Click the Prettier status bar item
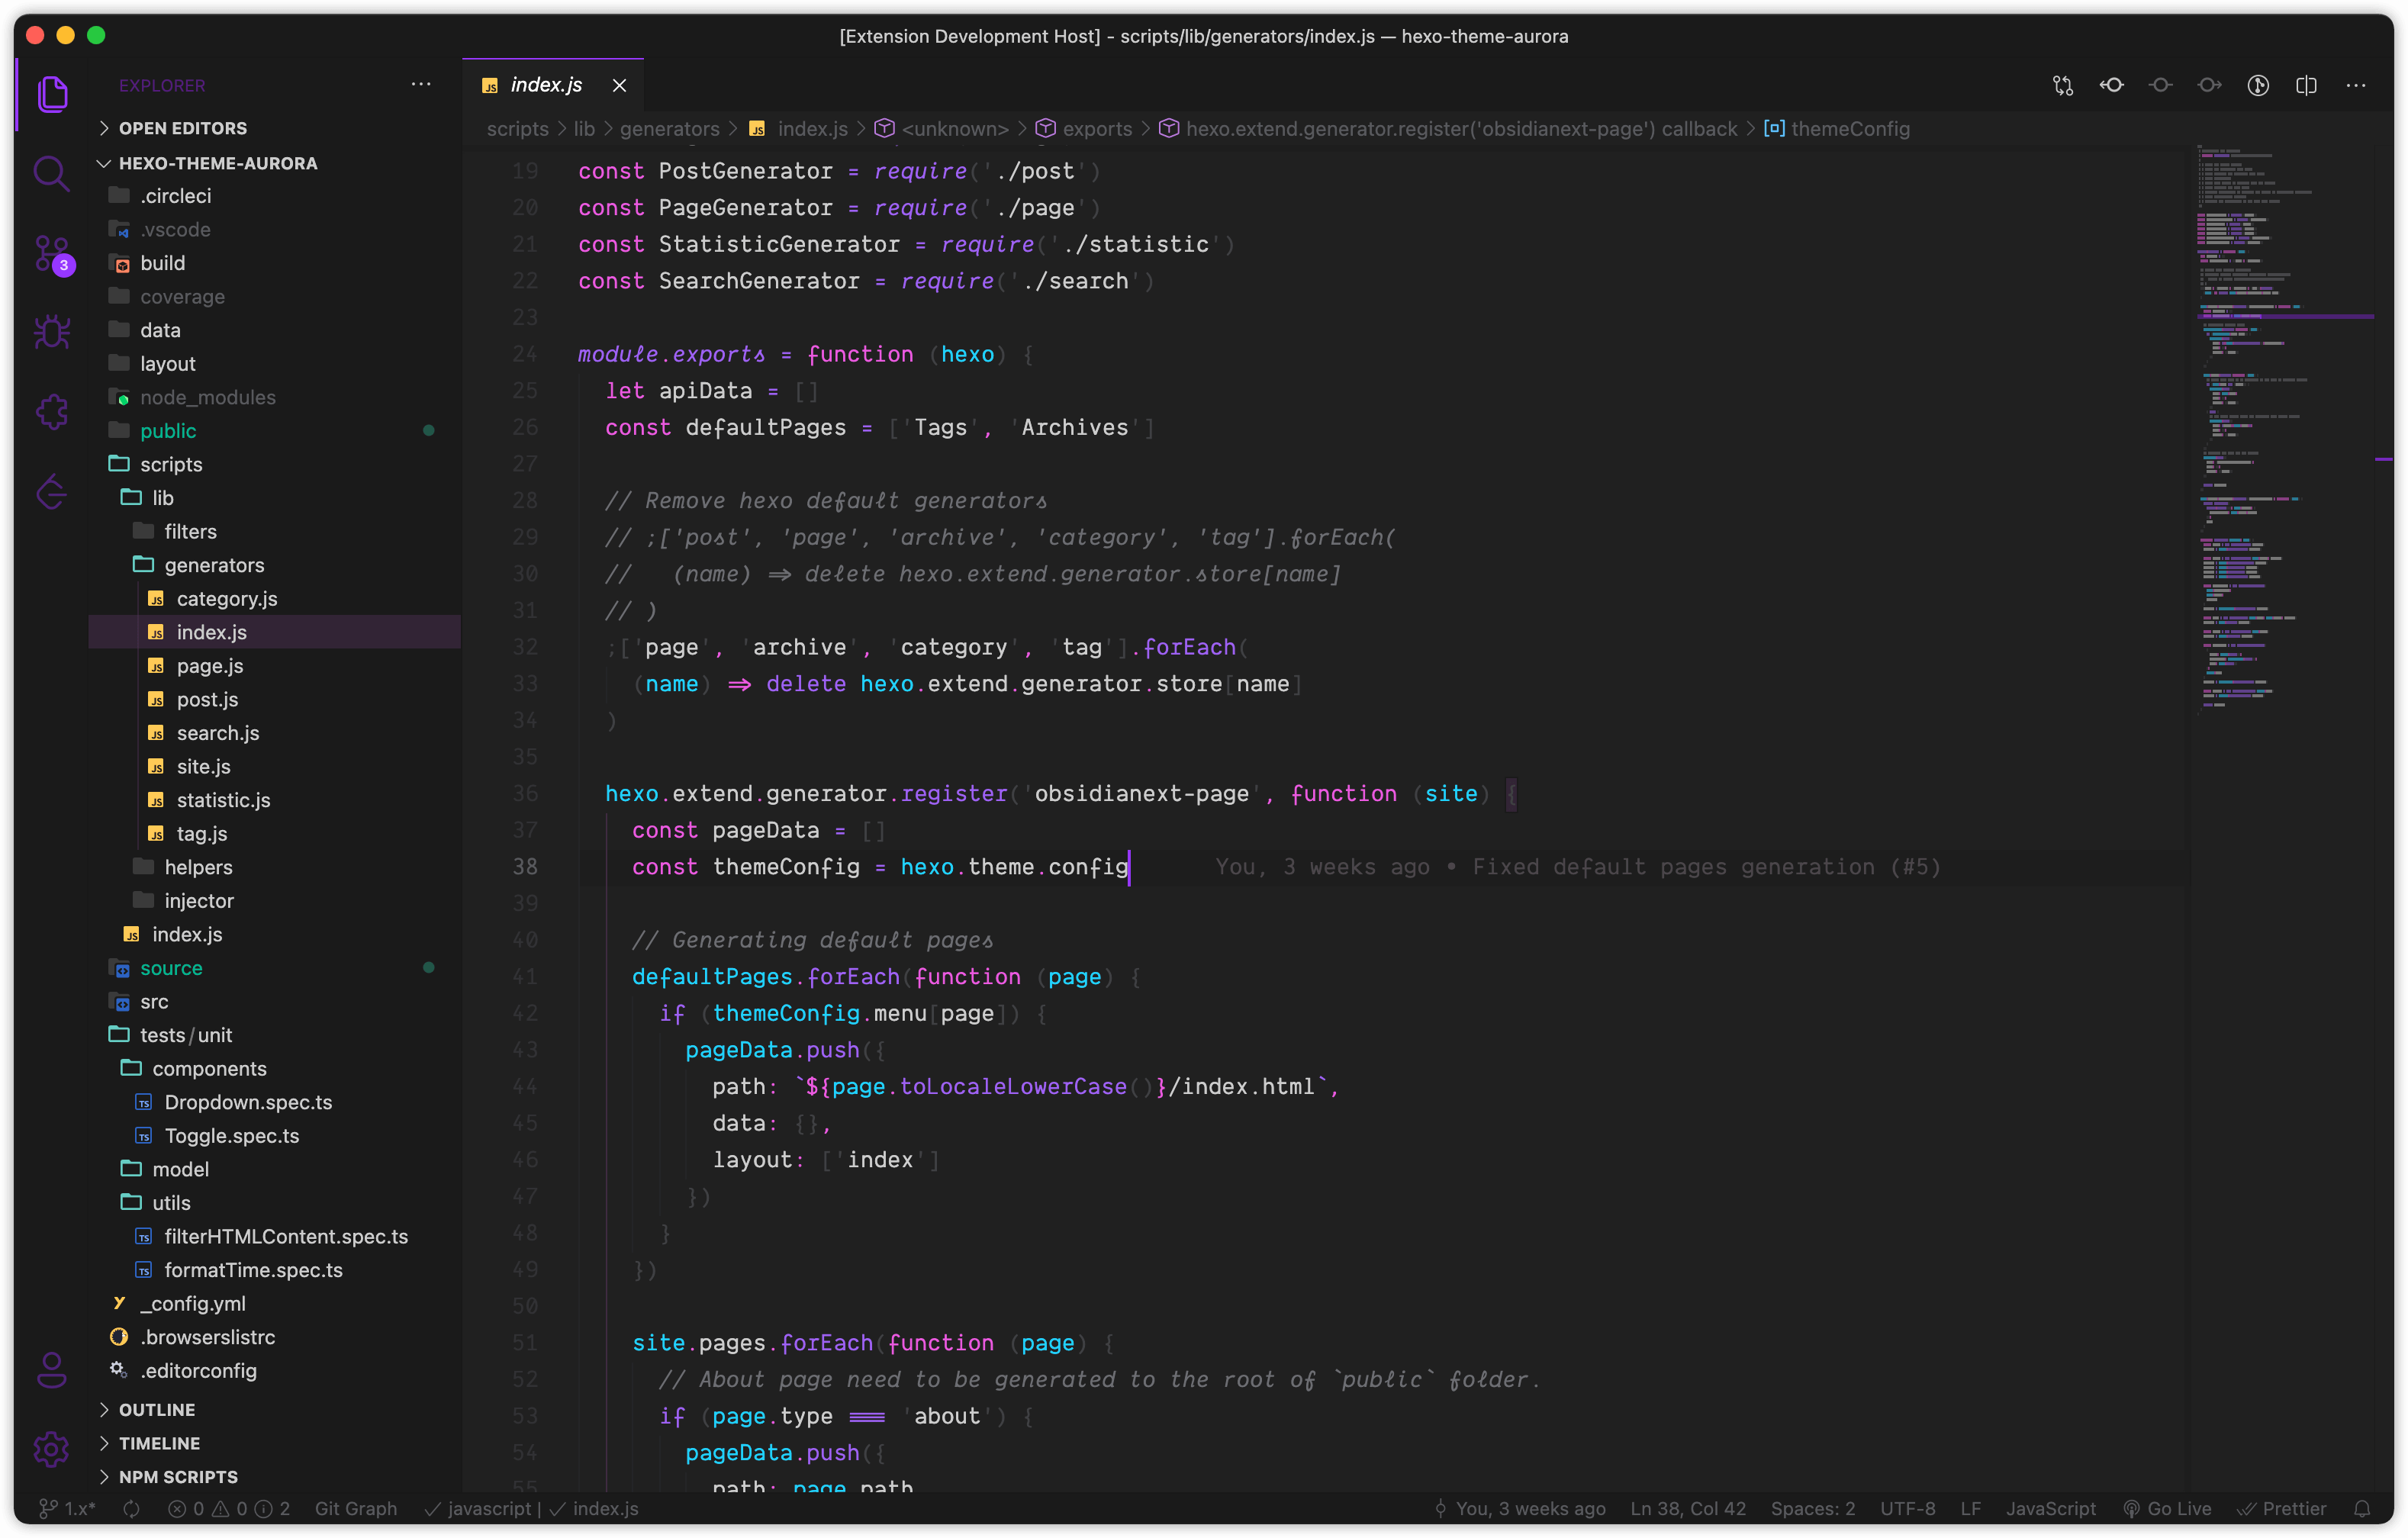This screenshot has height=1538, width=2408. [2282, 1508]
